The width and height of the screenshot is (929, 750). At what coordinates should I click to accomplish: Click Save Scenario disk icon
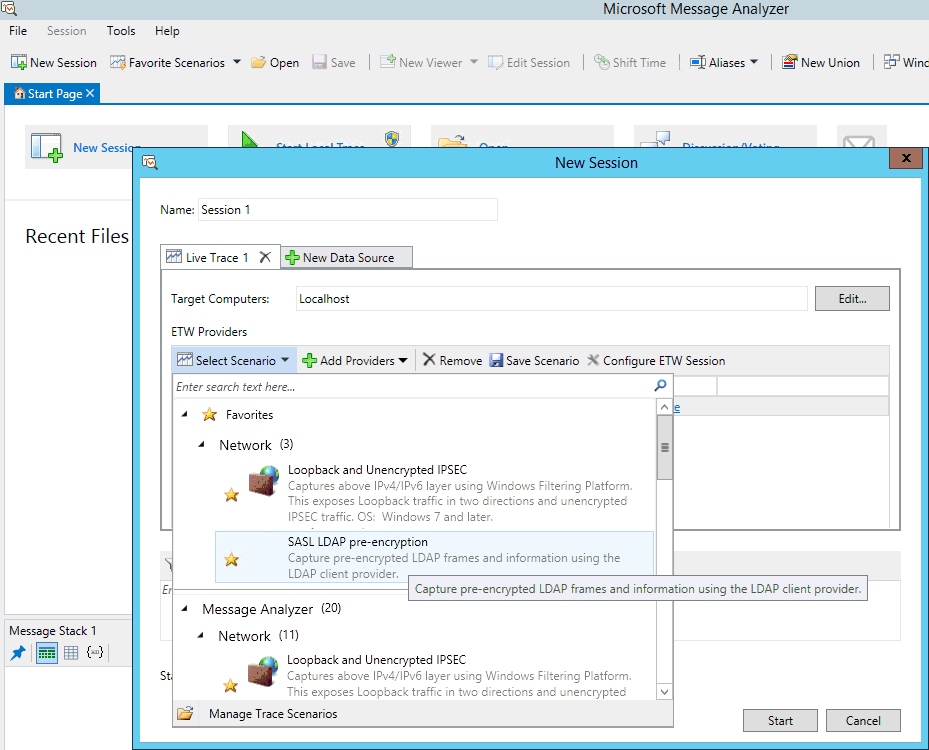tap(496, 361)
